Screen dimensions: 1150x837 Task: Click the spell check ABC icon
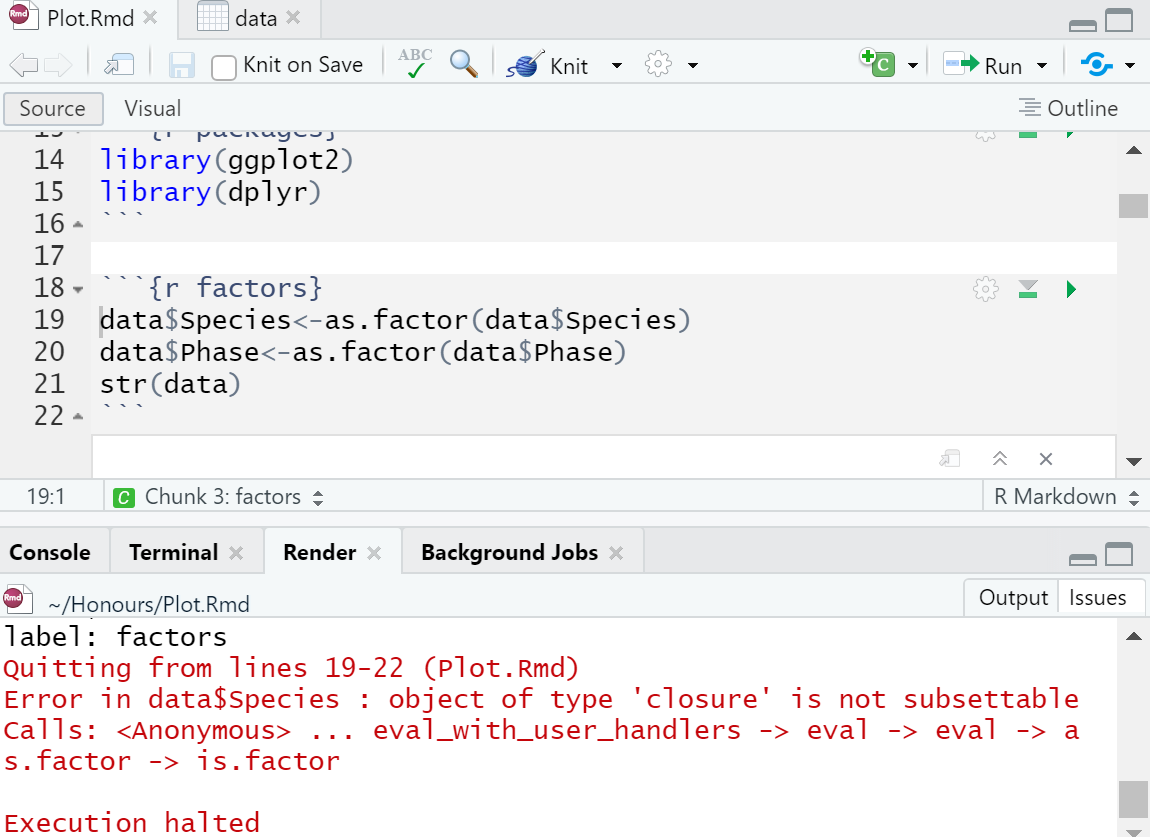(x=415, y=64)
